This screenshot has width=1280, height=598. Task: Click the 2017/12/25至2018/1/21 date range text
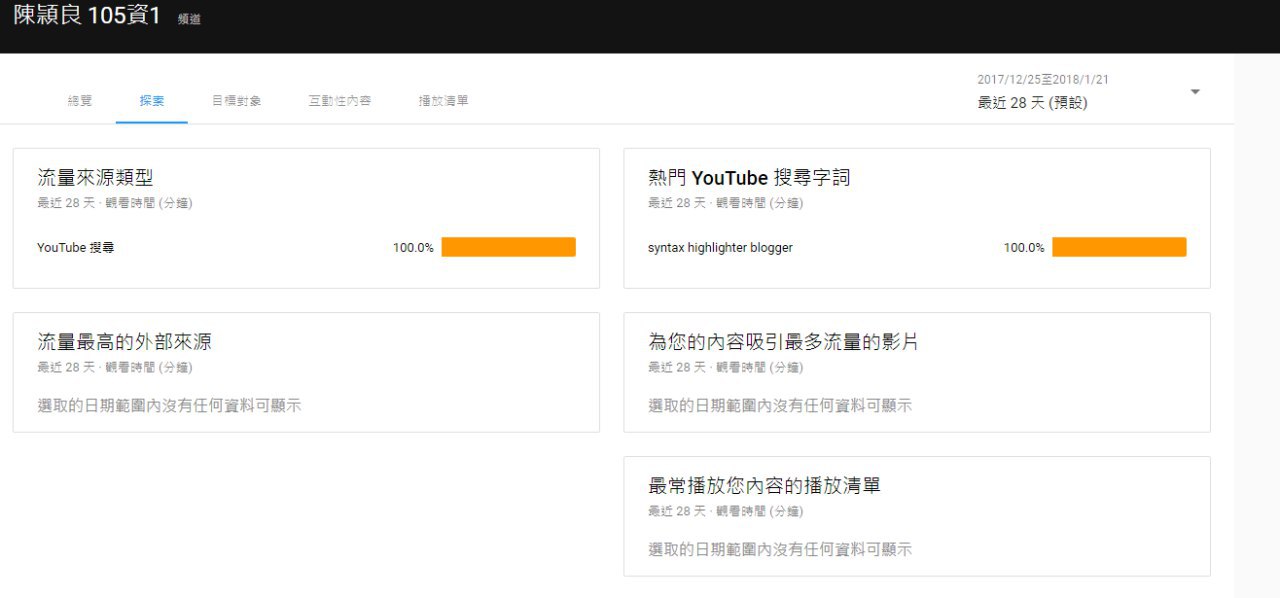tap(1043, 79)
